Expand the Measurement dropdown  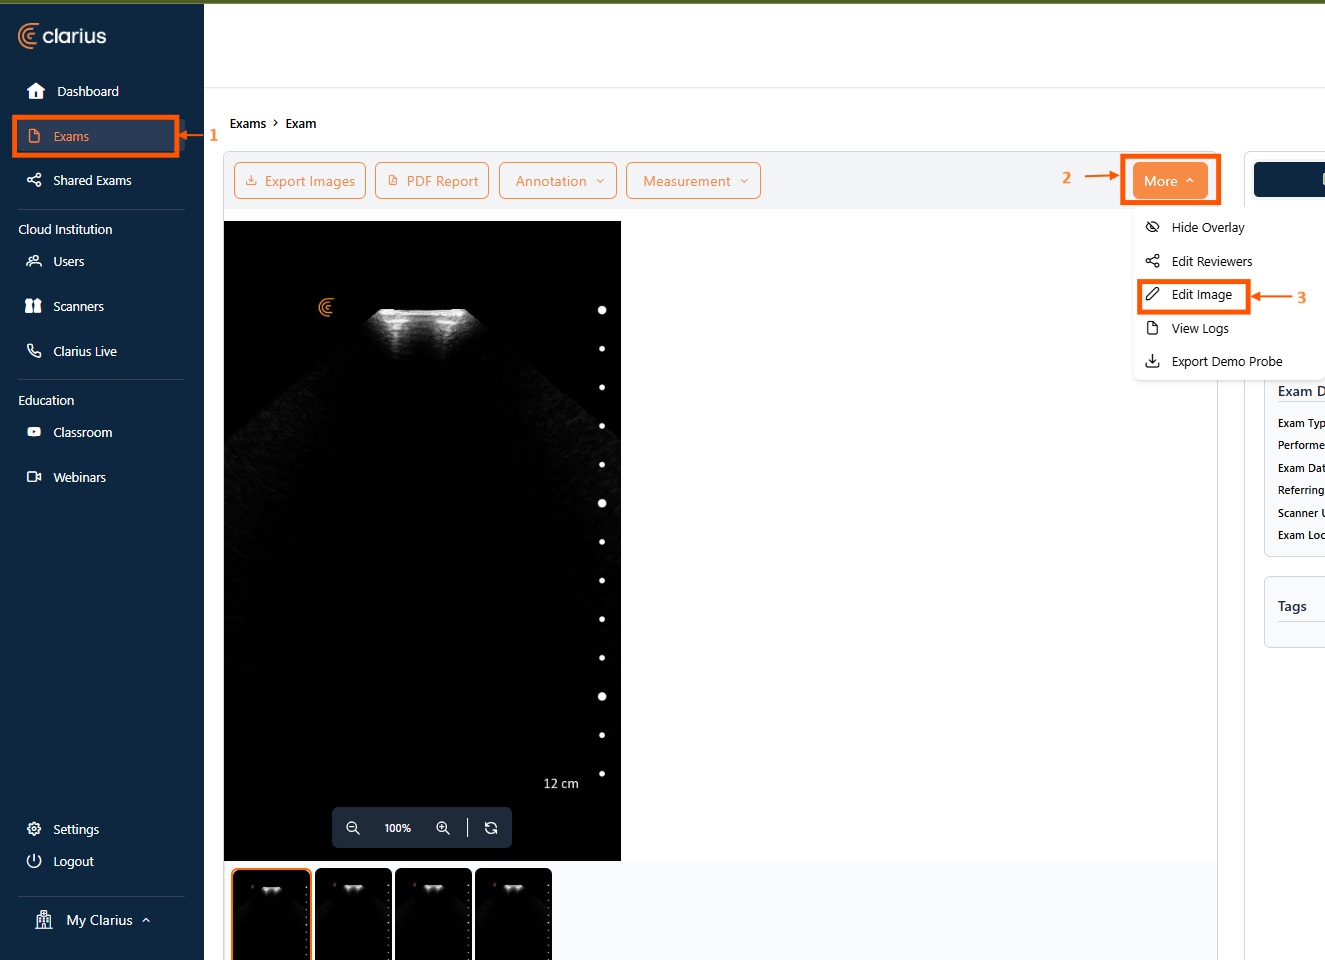(693, 181)
